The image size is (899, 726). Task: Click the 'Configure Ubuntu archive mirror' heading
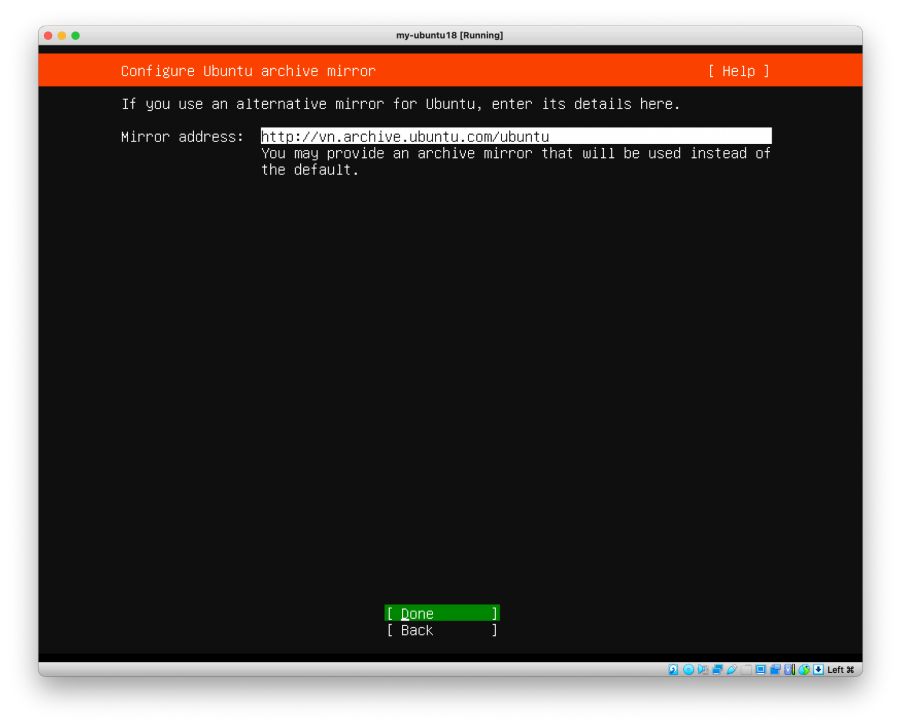(248, 71)
